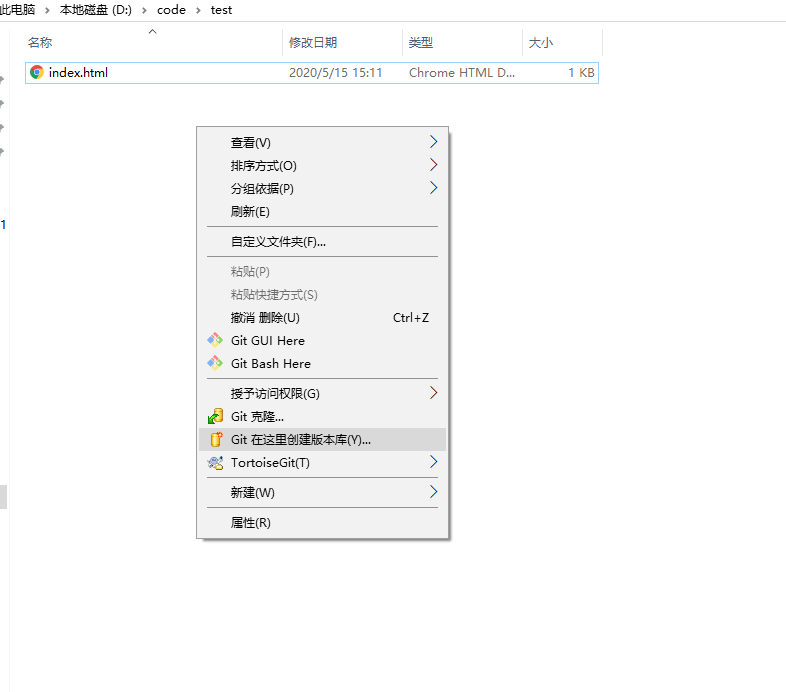The width and height of the screenshot is (786, 692).
Task: Click the chevron after 本地磁盘 (D:)
Action: coord(144,11)
